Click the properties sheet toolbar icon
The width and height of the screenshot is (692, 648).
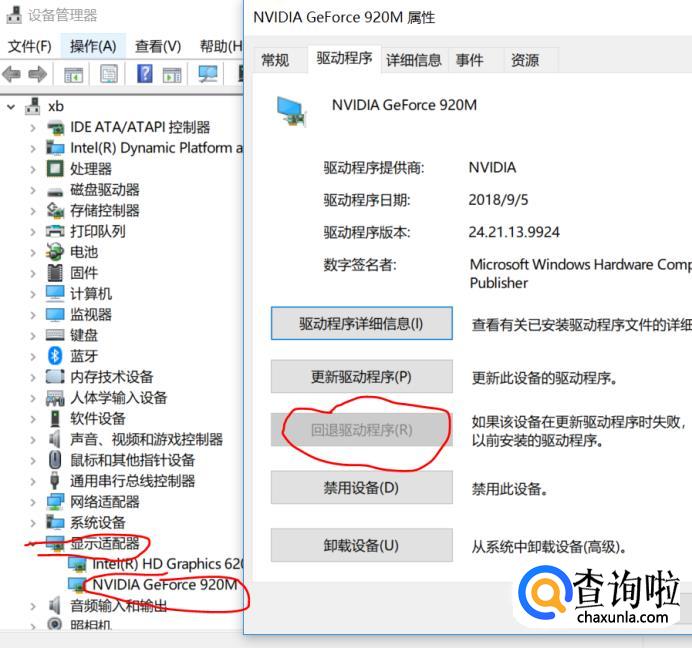tap(109, 74)
